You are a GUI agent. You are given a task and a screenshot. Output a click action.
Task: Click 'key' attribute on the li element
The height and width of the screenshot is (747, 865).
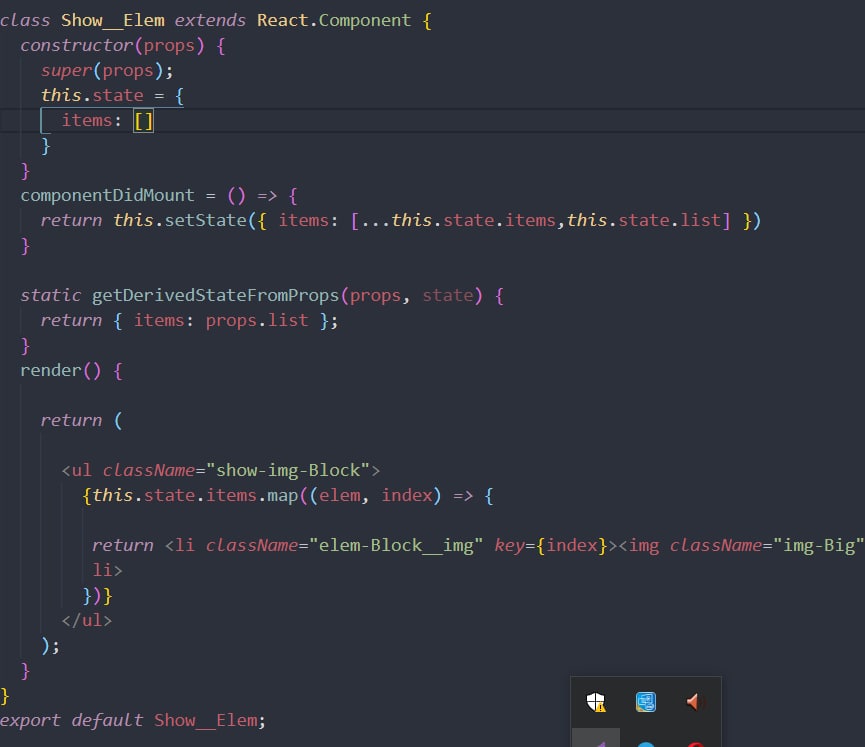click(509, 545)
